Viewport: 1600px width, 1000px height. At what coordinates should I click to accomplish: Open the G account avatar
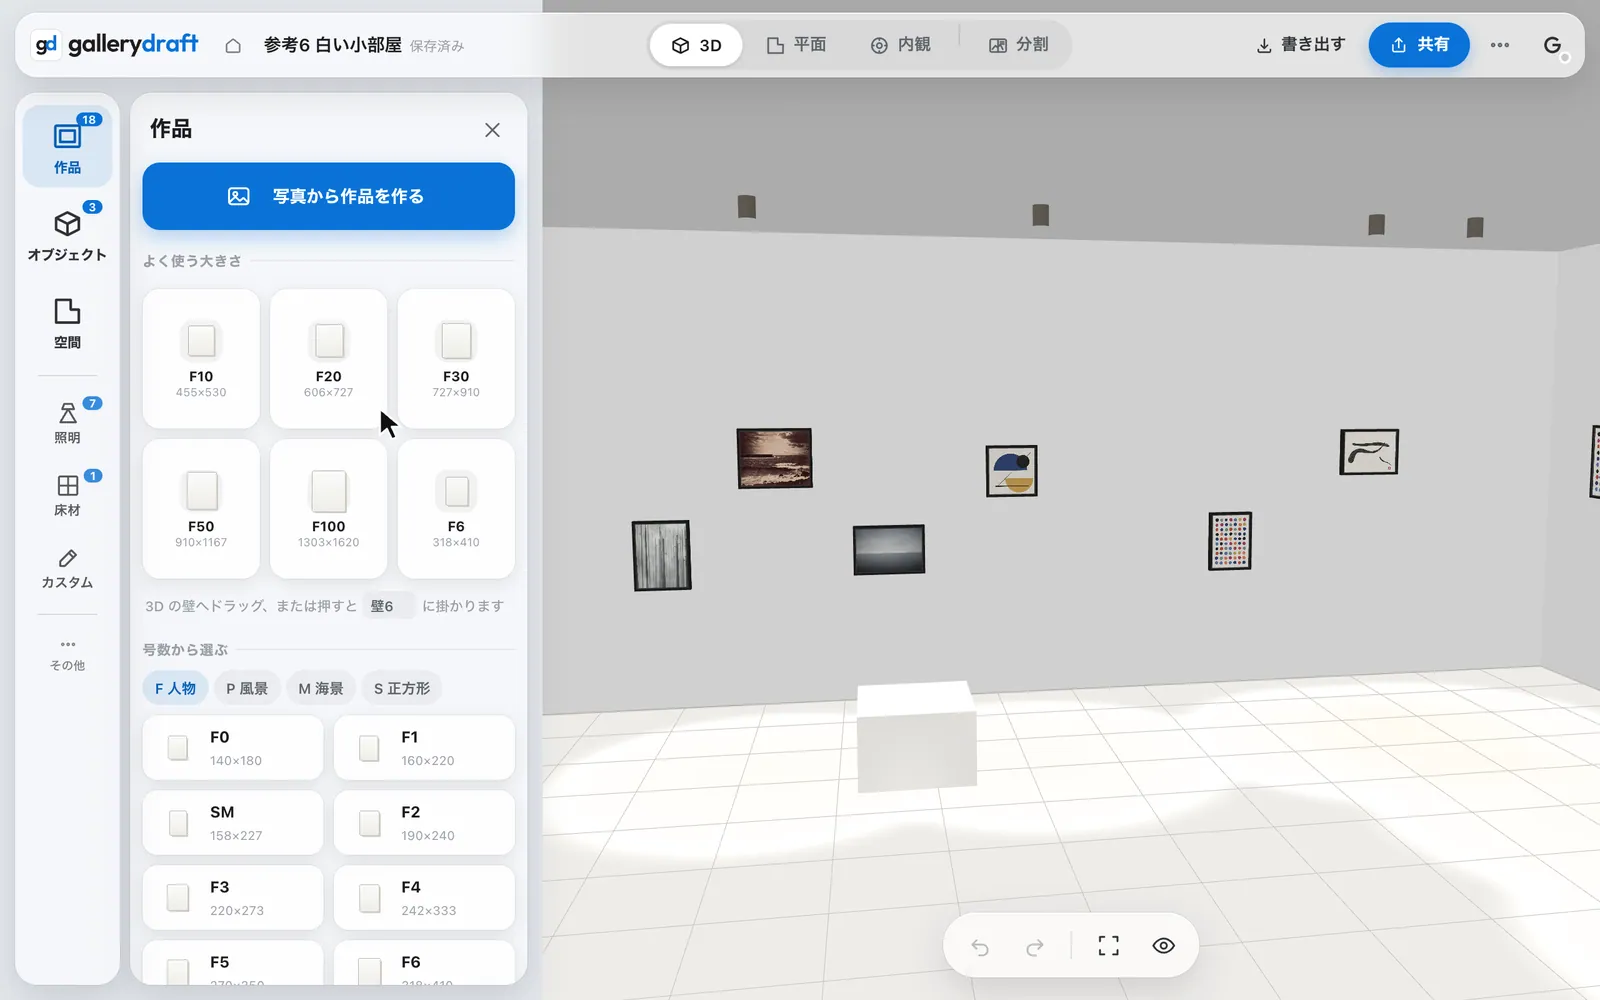pos(1553,45)
